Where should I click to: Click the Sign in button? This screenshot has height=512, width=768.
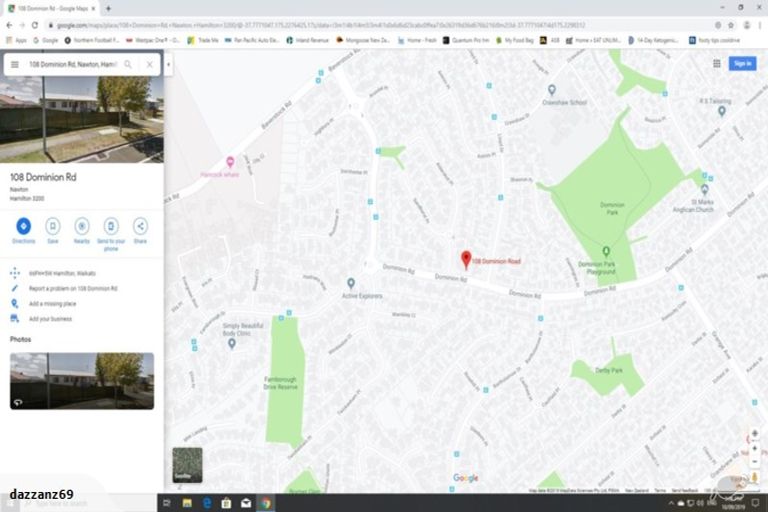tap(742, 63)
